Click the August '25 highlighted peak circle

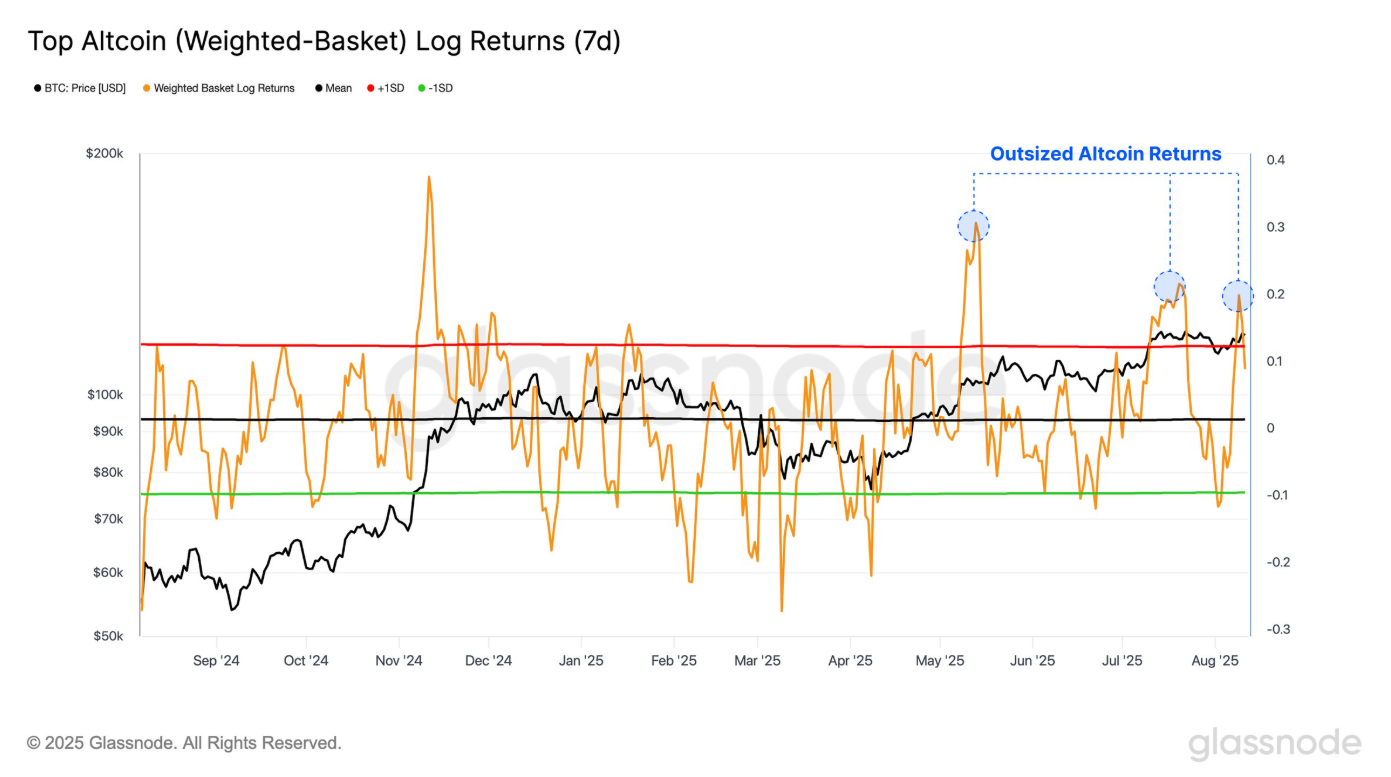[x=1238, y=296]
